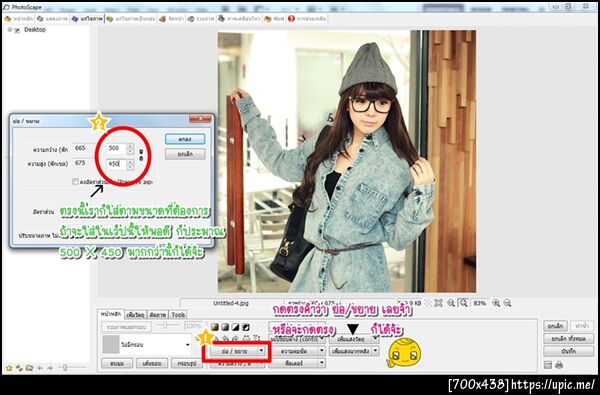Click the Margin button

(152, 363)
